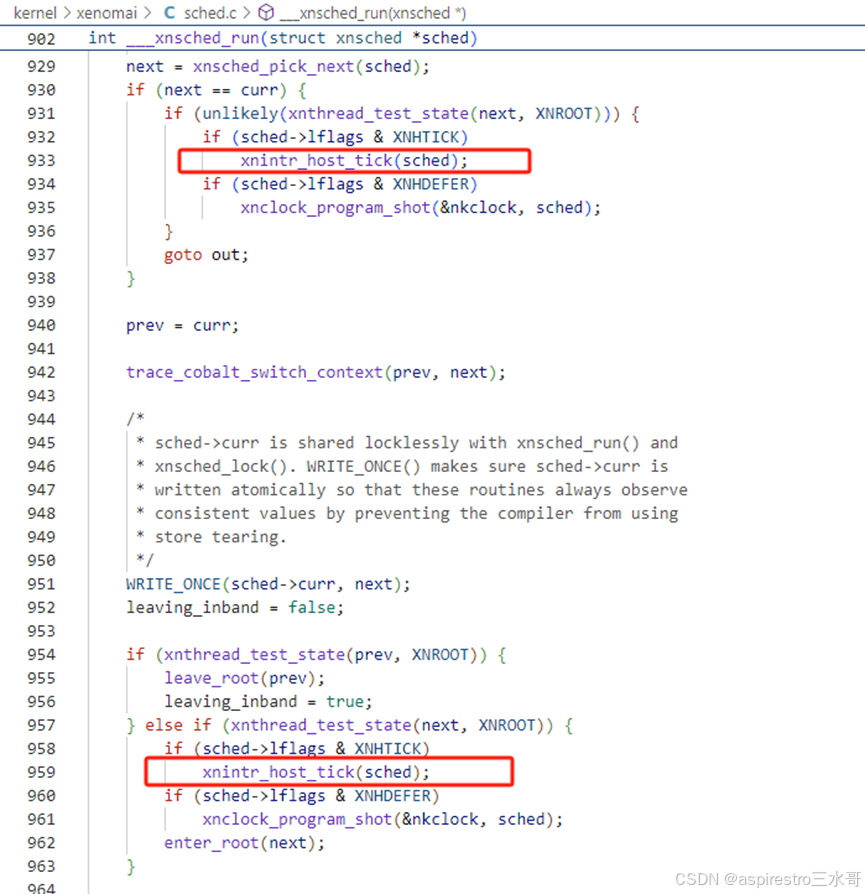Click 'leaving_inband = true;' line 956
Viewport: 865px width, 894px height.
coord(268,702)
